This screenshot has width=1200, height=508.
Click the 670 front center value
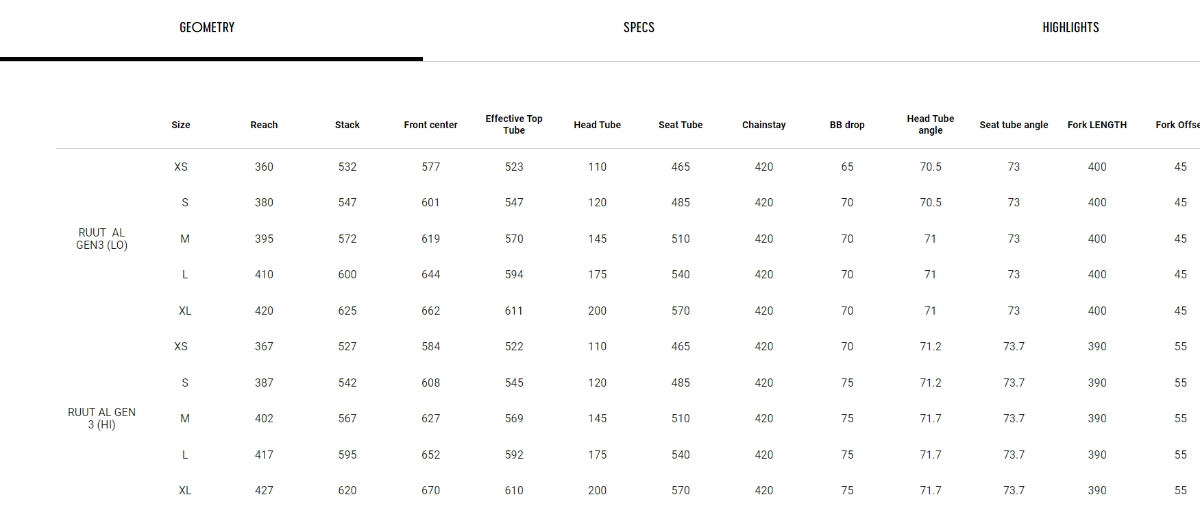click(431, 491)
